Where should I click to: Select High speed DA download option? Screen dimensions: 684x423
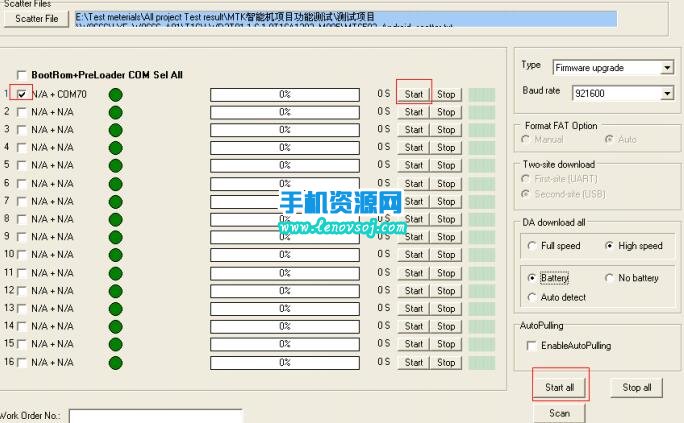tap(609, 246)
